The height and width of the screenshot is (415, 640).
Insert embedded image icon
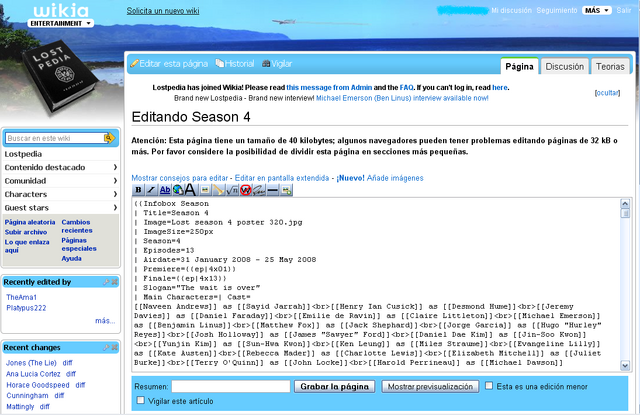(x=205, y=190)
